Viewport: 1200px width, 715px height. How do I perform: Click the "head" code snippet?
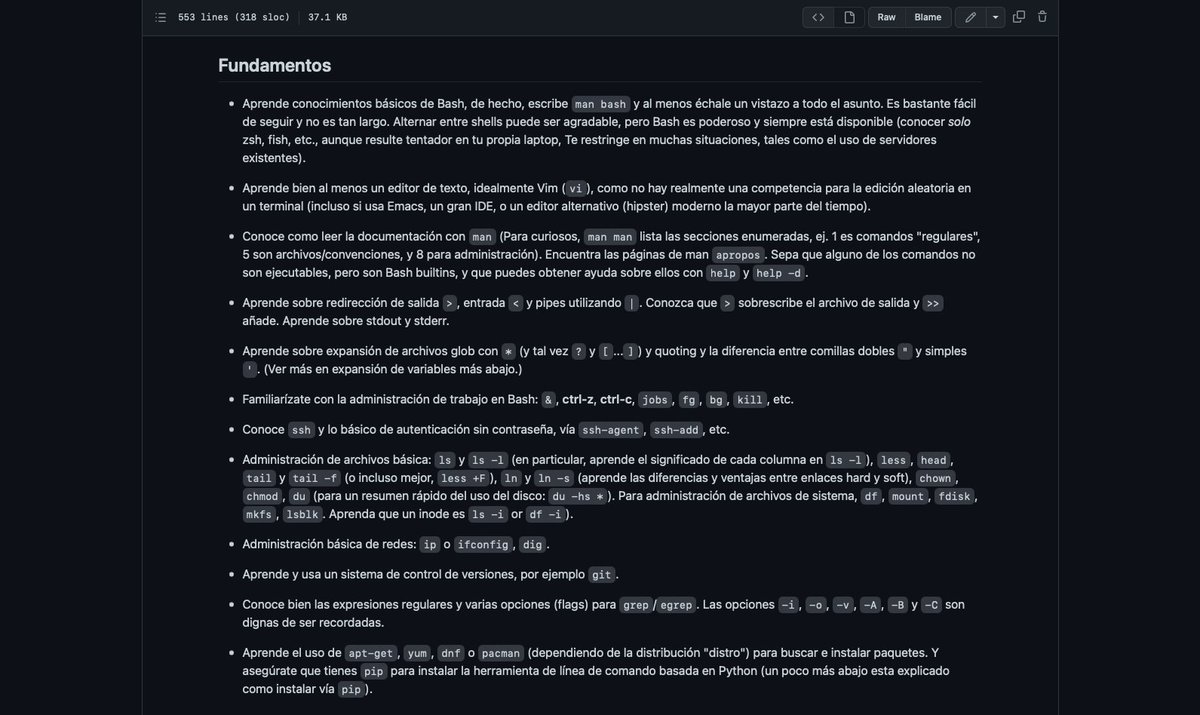933,460
